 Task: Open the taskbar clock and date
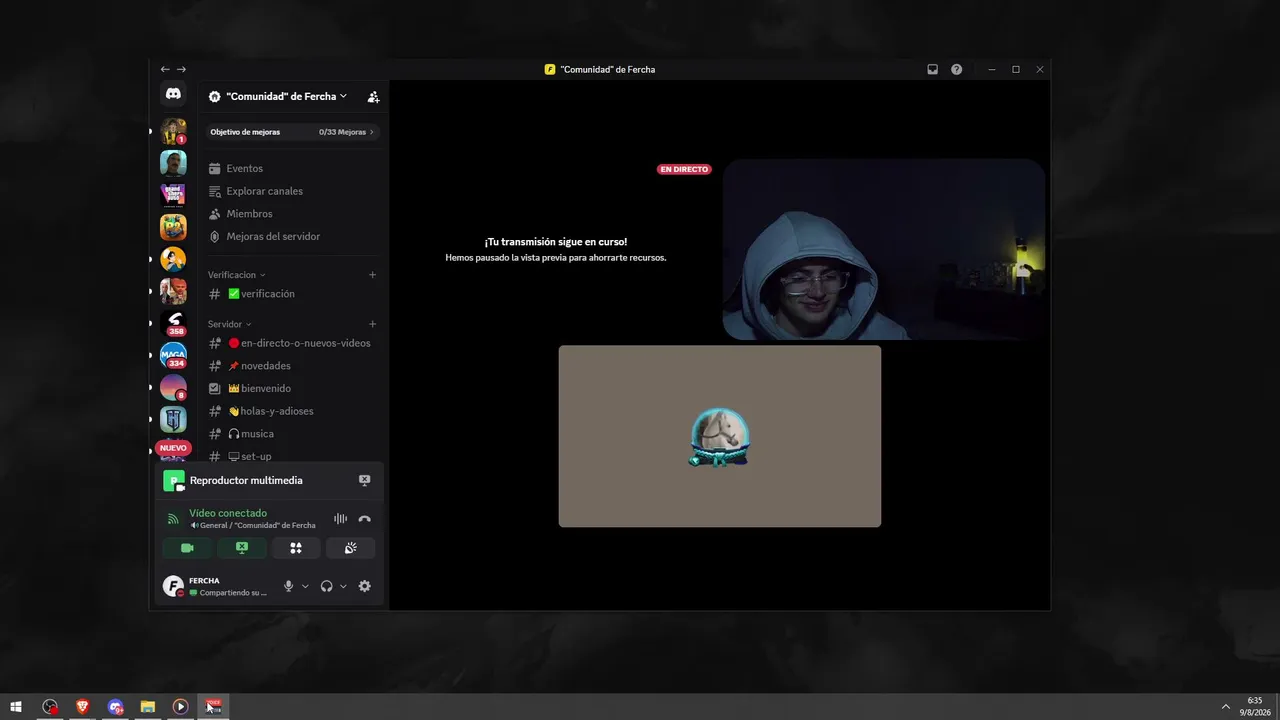pos(1255,707)
